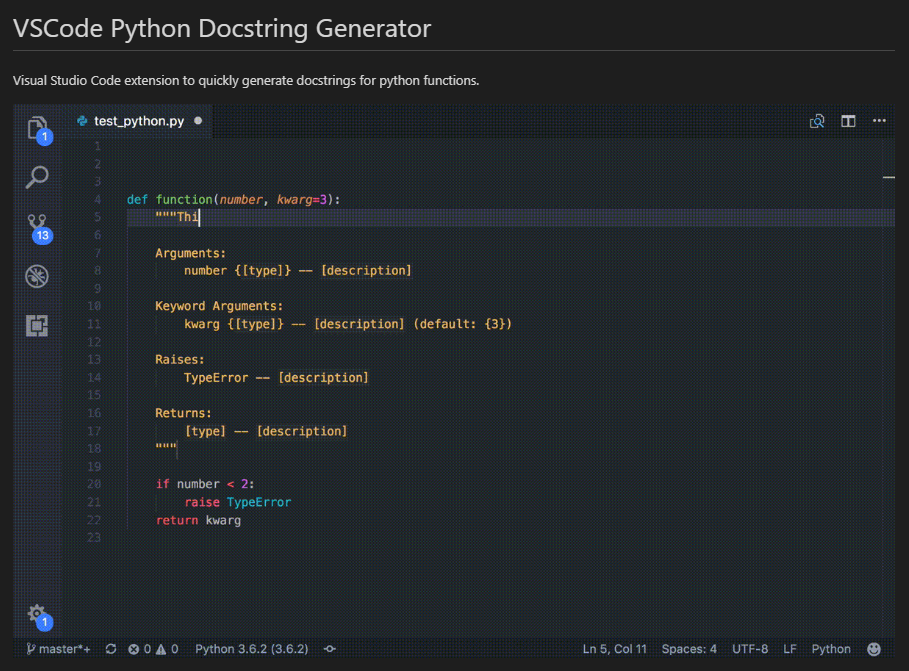909x671 pixels.
Task: Split the editor with the split icon
Action: [848, 121]
